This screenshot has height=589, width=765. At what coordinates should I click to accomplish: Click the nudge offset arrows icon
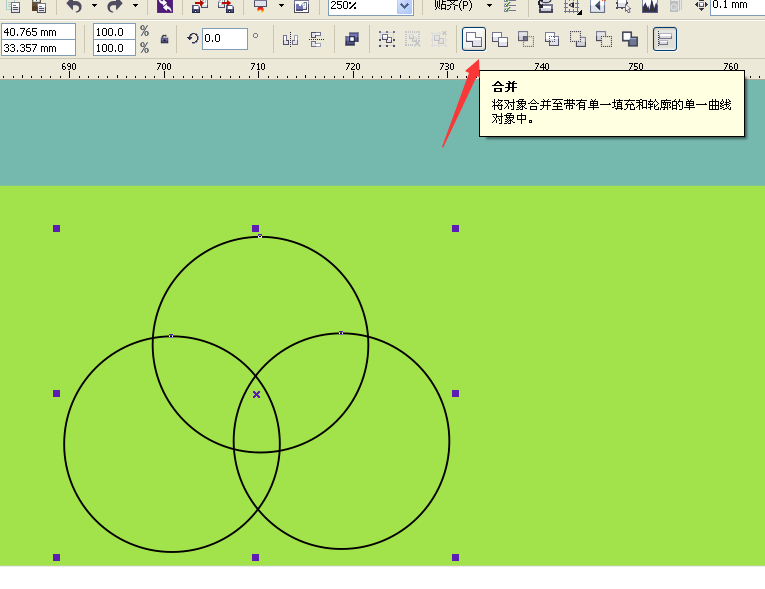click(701, 6)
